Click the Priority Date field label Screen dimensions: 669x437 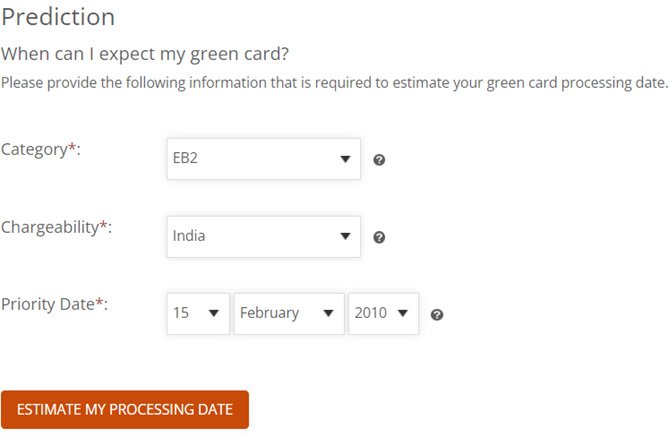(54, 304)
